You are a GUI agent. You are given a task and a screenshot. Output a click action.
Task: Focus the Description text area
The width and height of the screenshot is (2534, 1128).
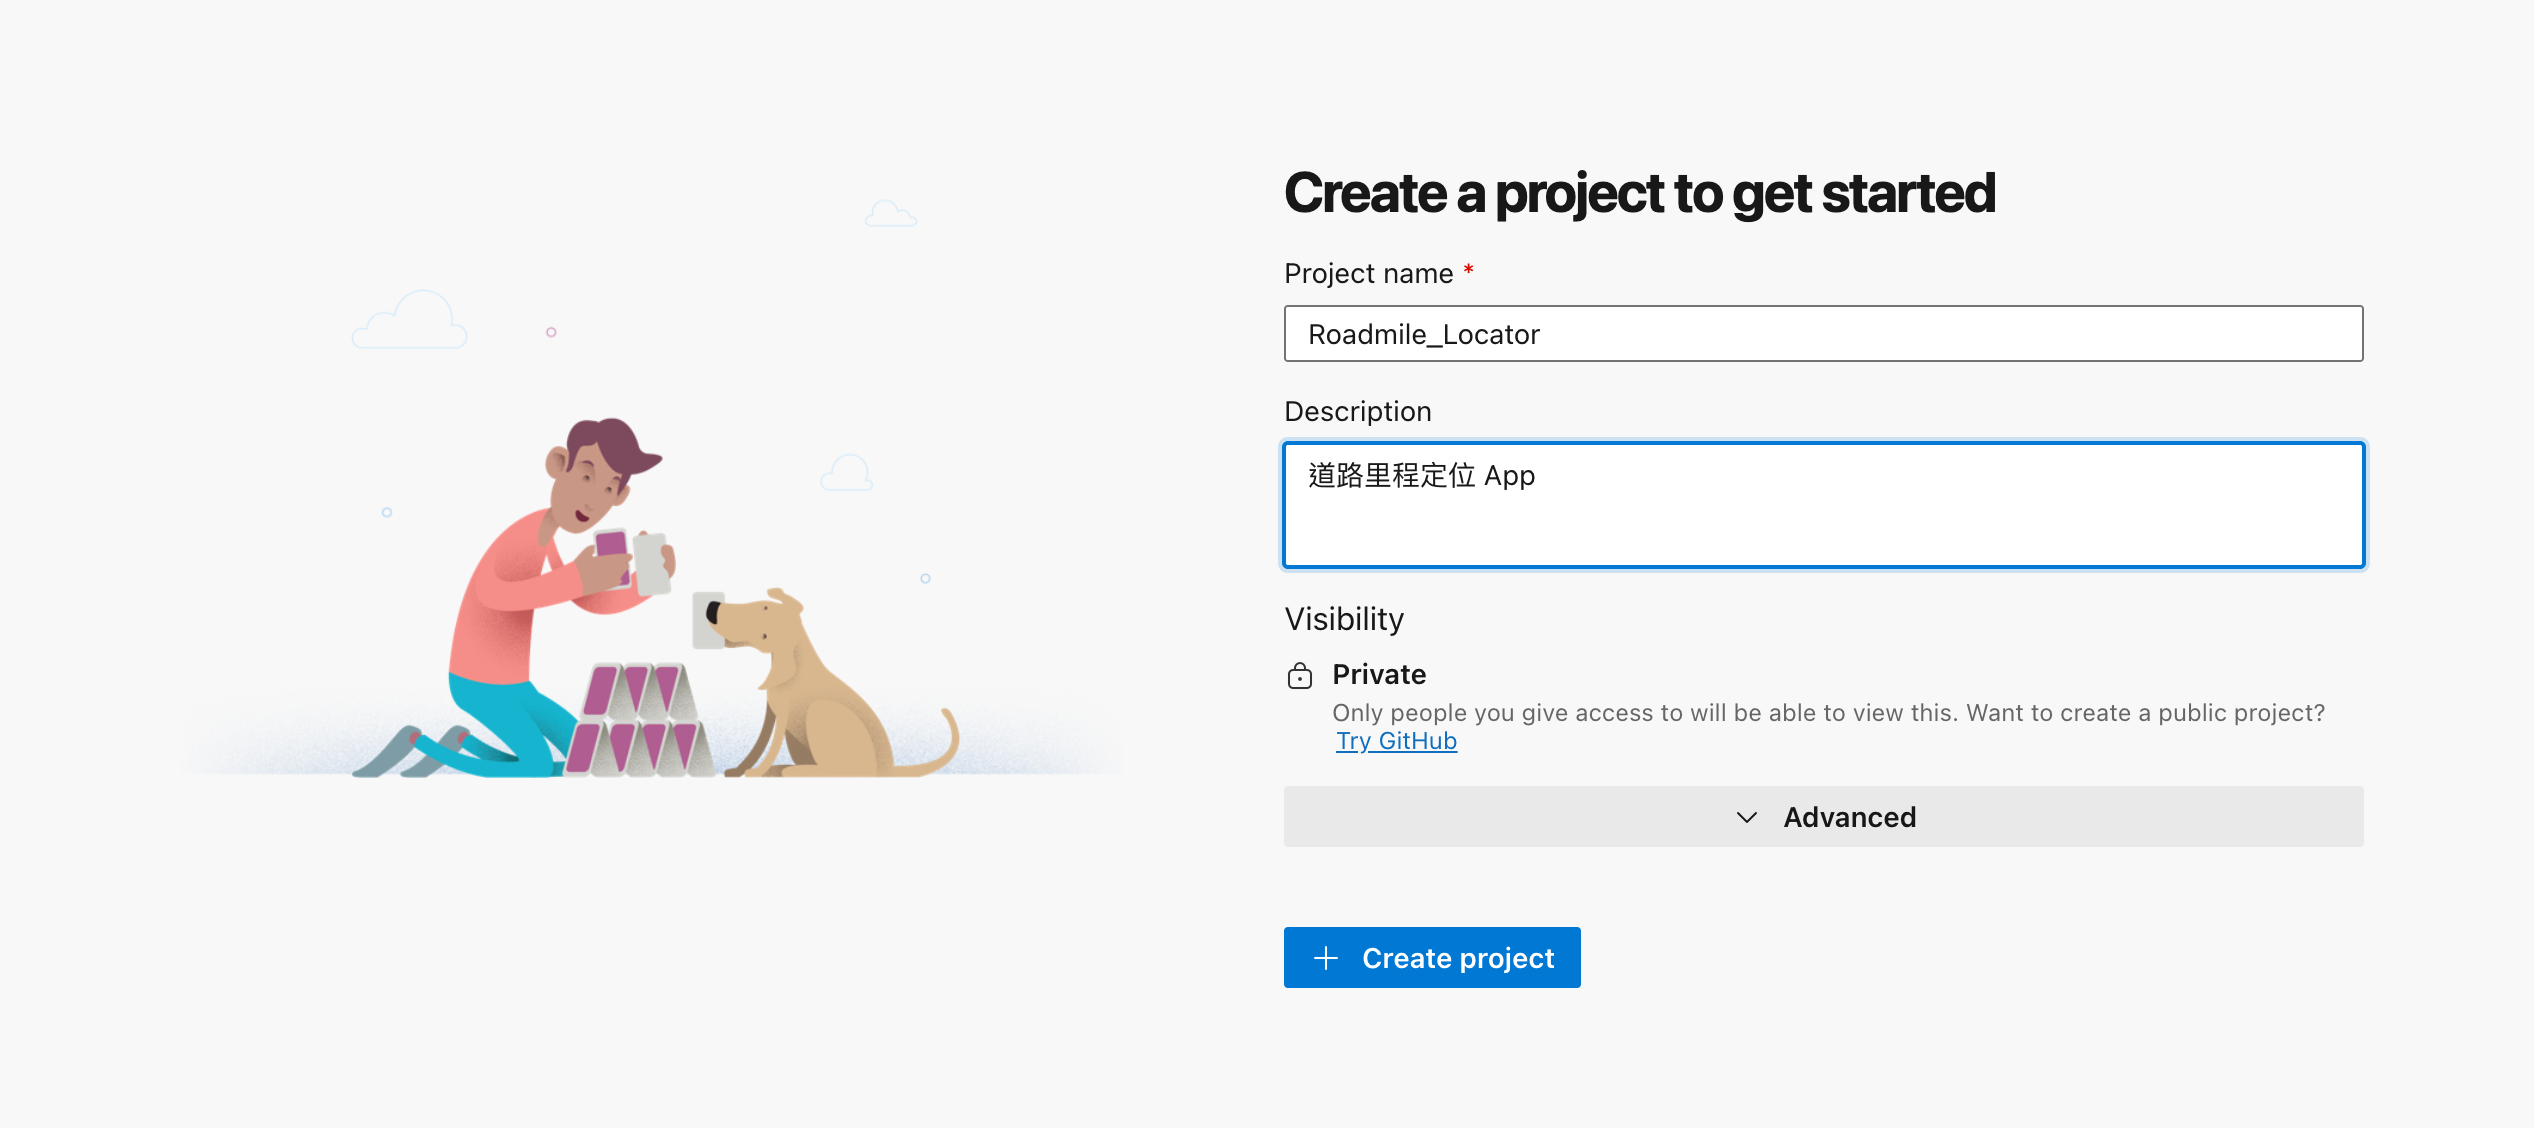(1822, 505)
